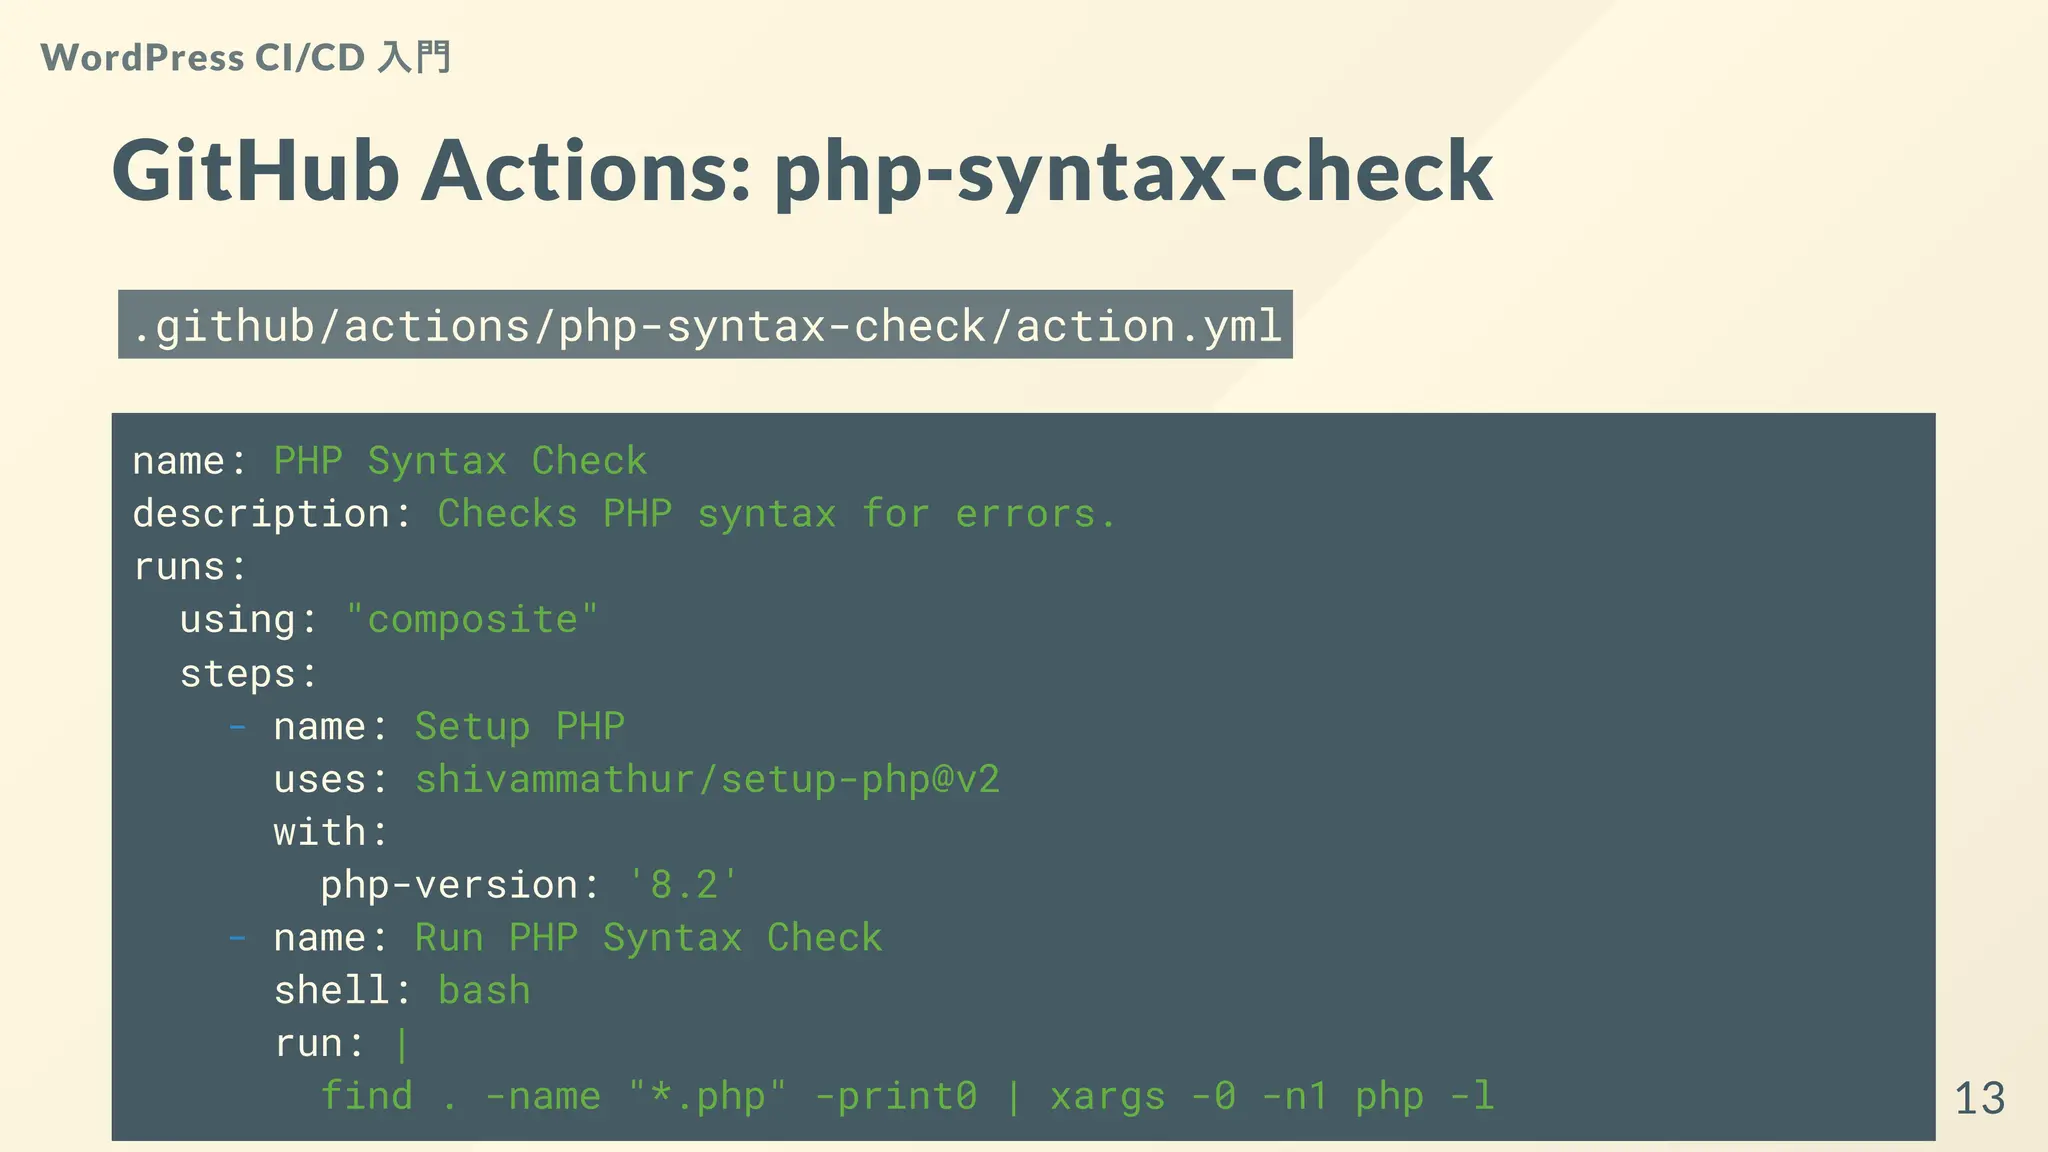Click 'Run PHP Syntax Check' step name

[x=648, y=938]
